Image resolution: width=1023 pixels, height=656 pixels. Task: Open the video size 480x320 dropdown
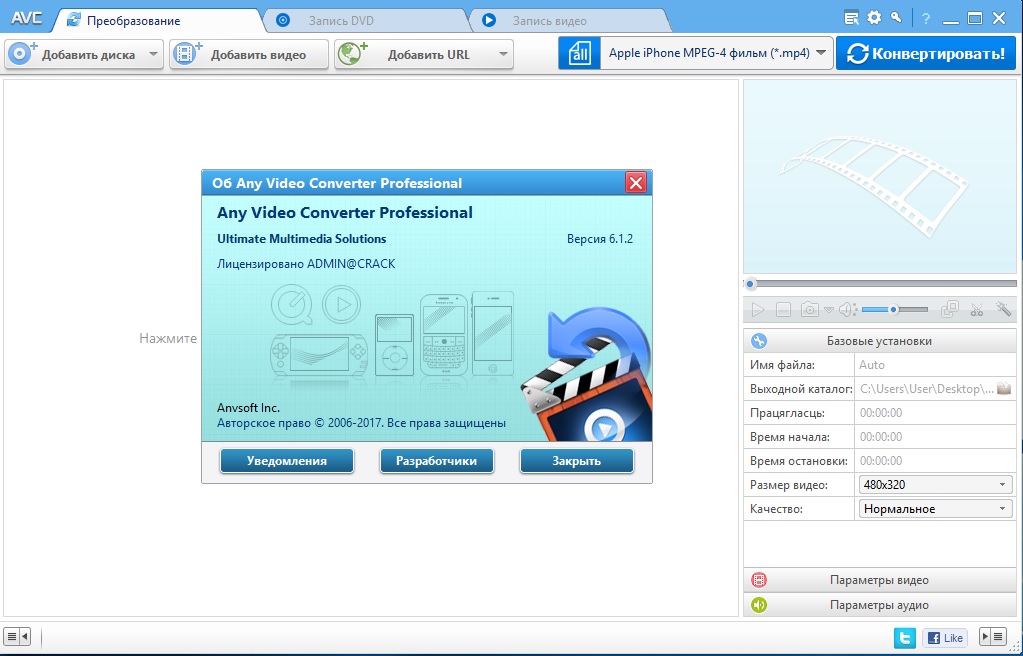click(x=935, y=485)
